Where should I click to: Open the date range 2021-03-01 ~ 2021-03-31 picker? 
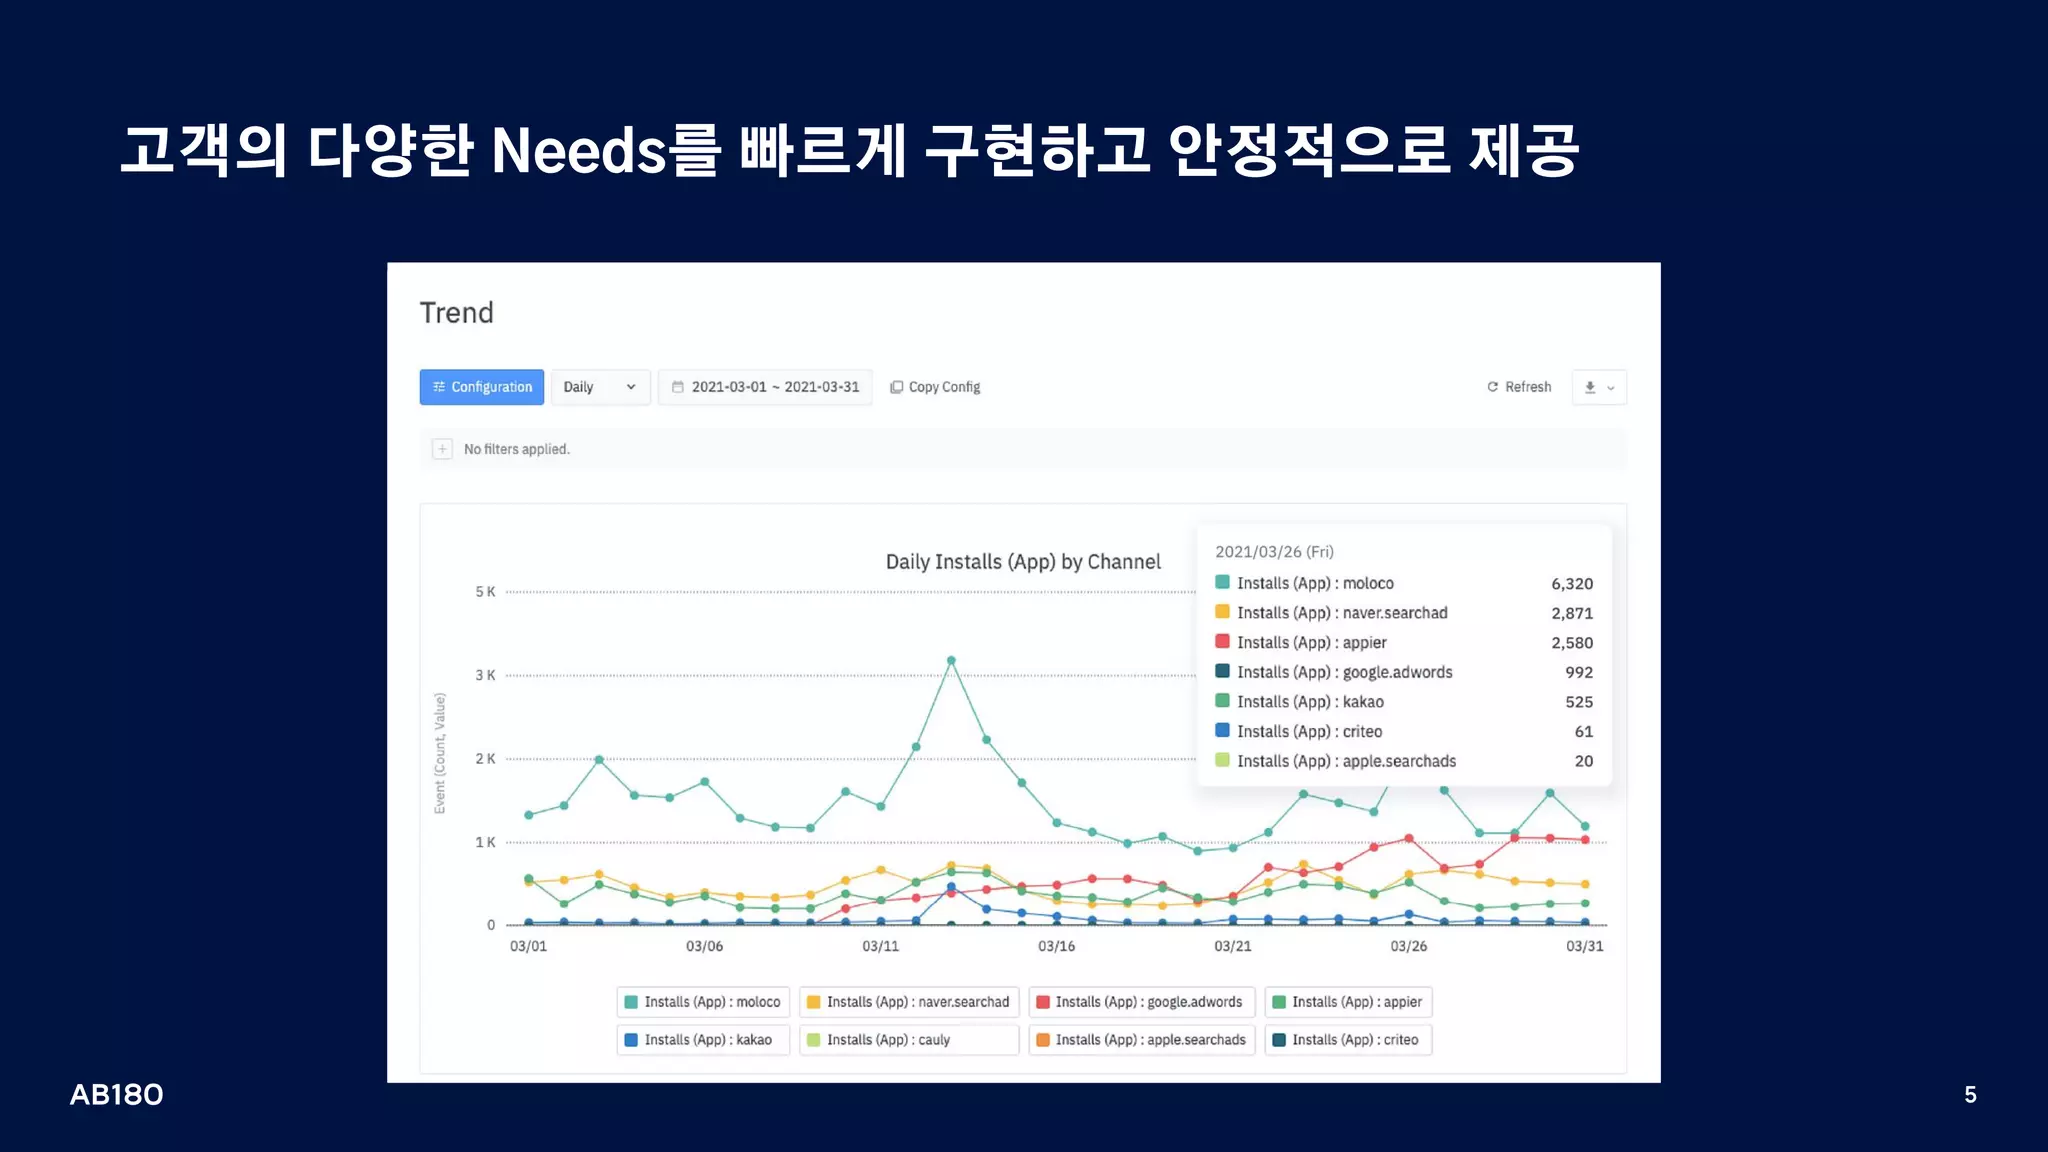pyautogui.click(x=765, y=387)
